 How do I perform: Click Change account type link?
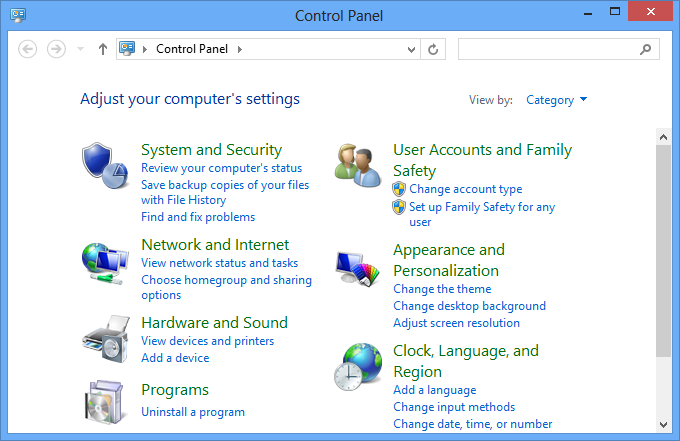click(465, 189)
